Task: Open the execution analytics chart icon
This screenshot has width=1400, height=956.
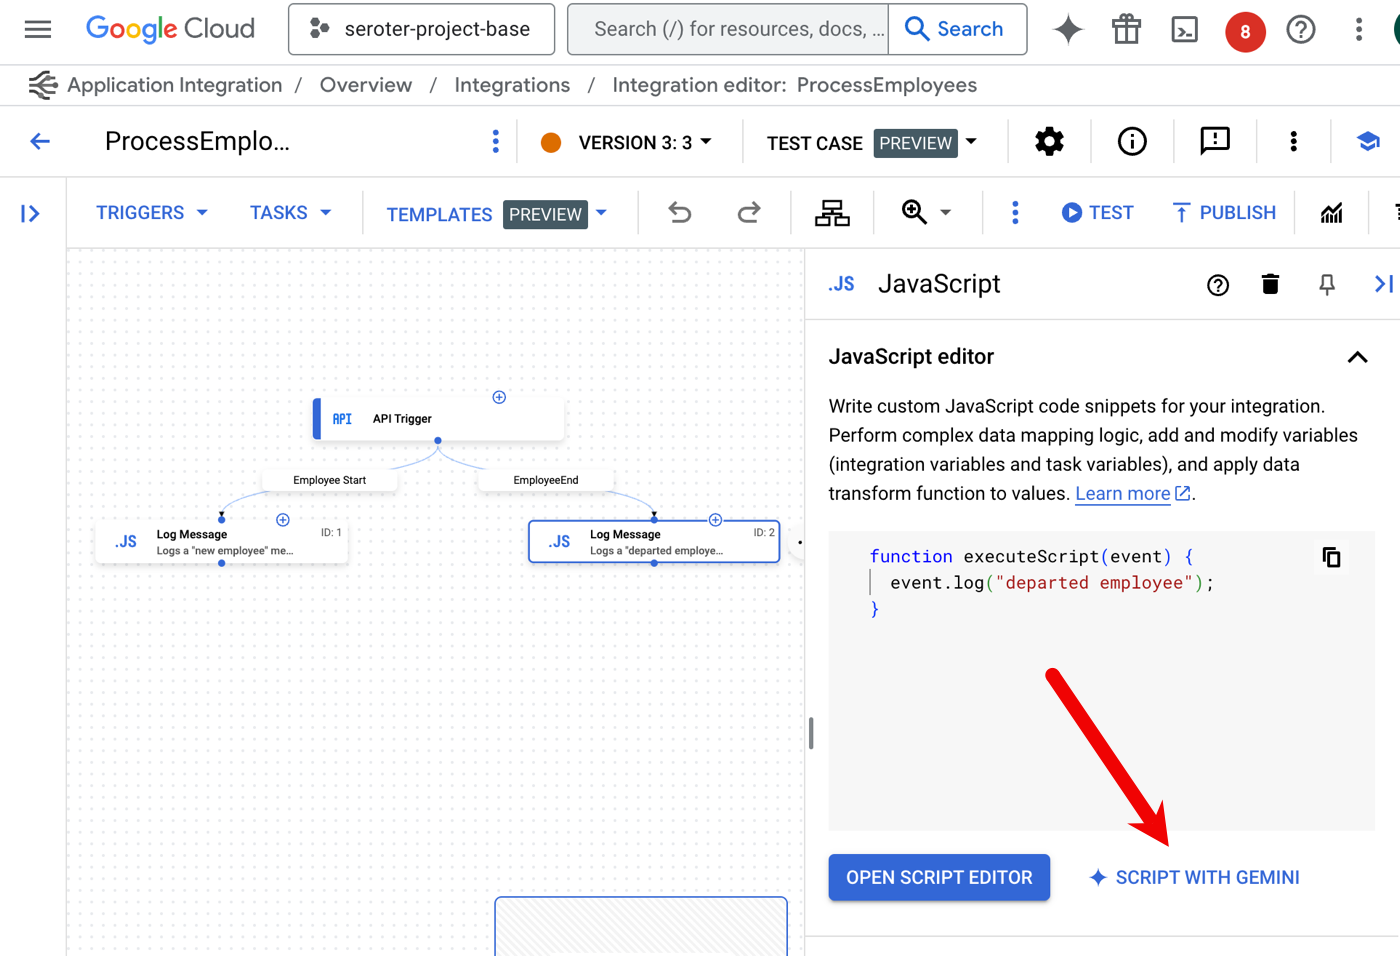Action: coord(1331,213)
